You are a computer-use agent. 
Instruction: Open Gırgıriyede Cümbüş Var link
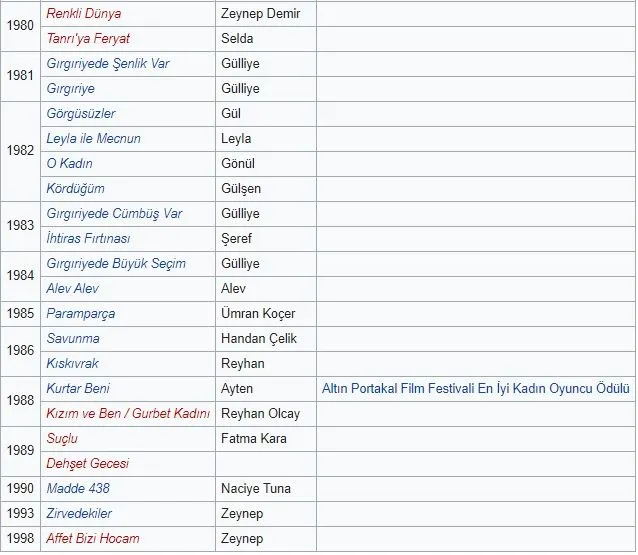pos(114,214)
